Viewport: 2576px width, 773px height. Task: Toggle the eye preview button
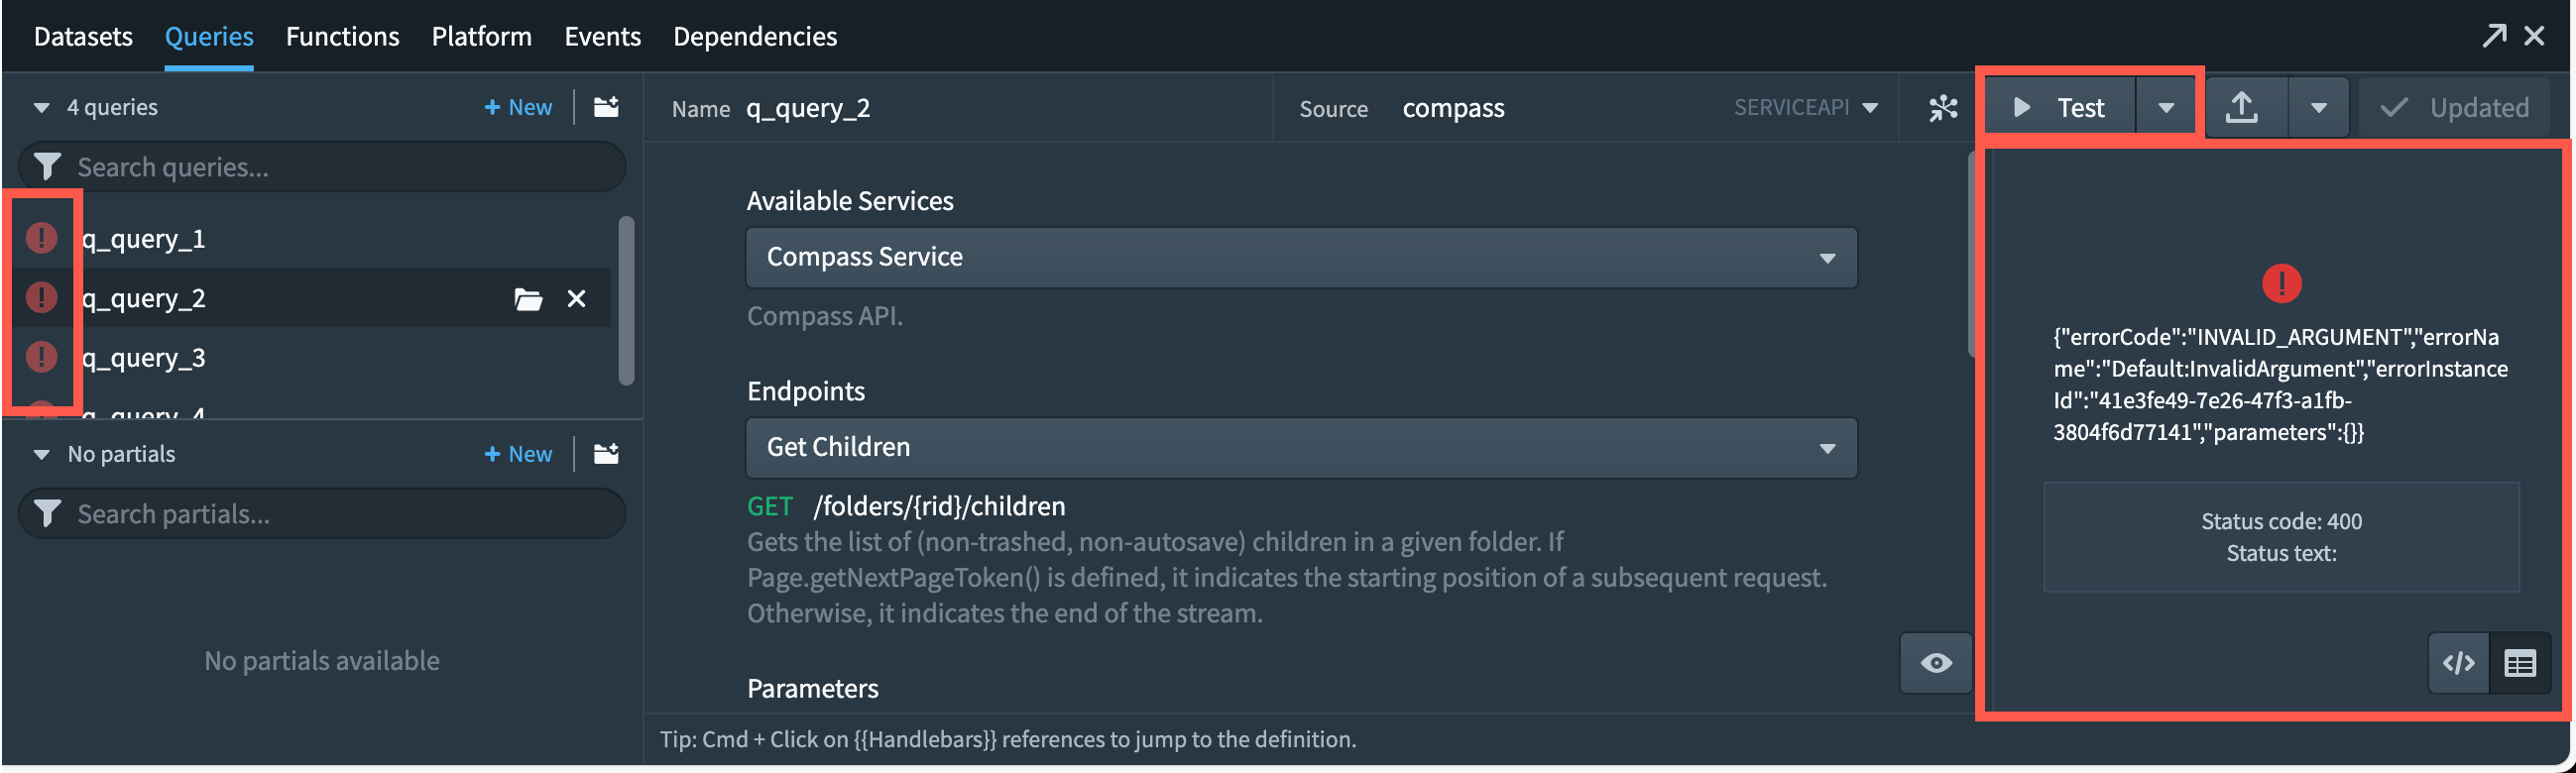(x=1936, y=663)
